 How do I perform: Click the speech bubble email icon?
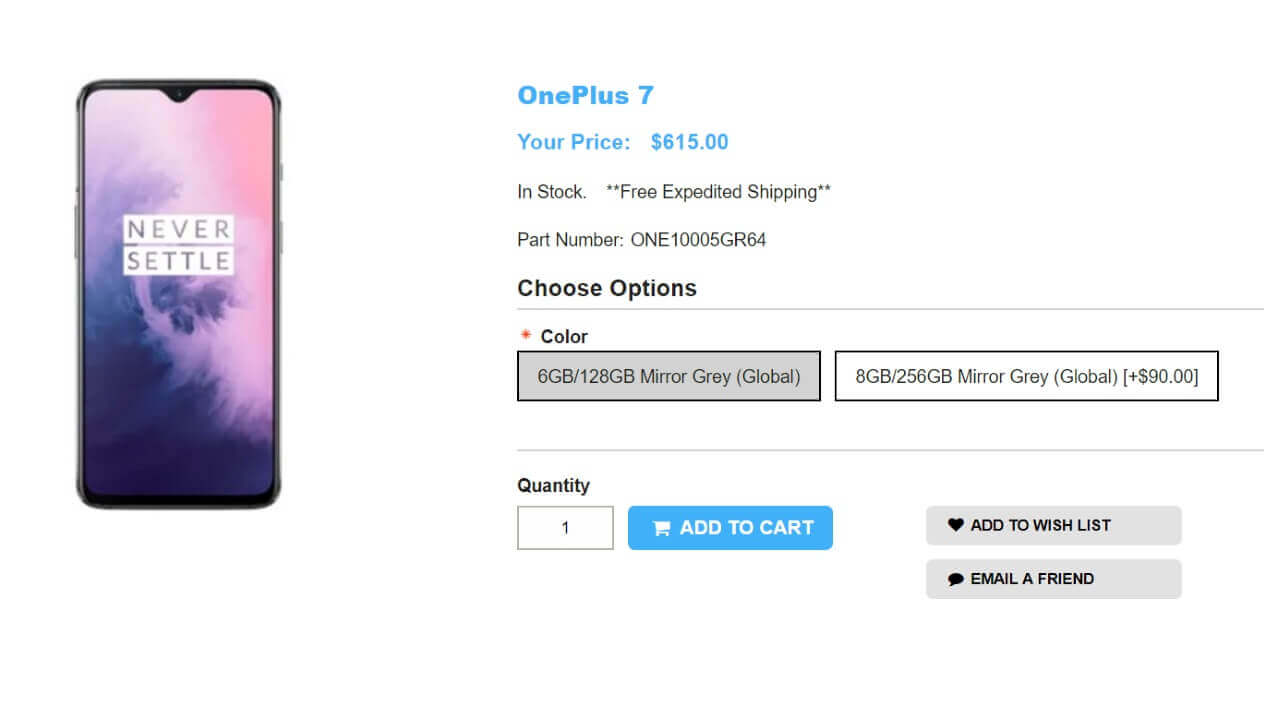click(956, 579)
